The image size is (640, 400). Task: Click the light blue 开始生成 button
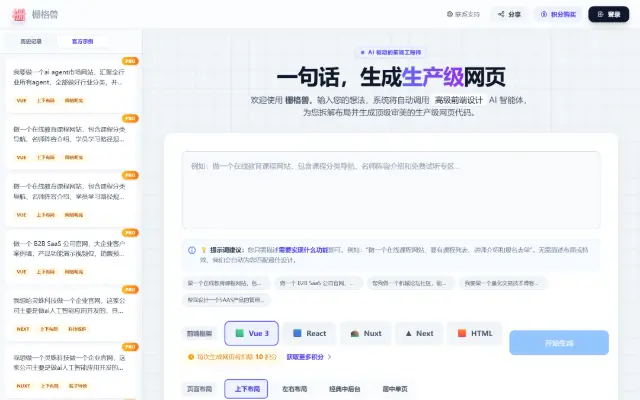[x=559, y=343]
